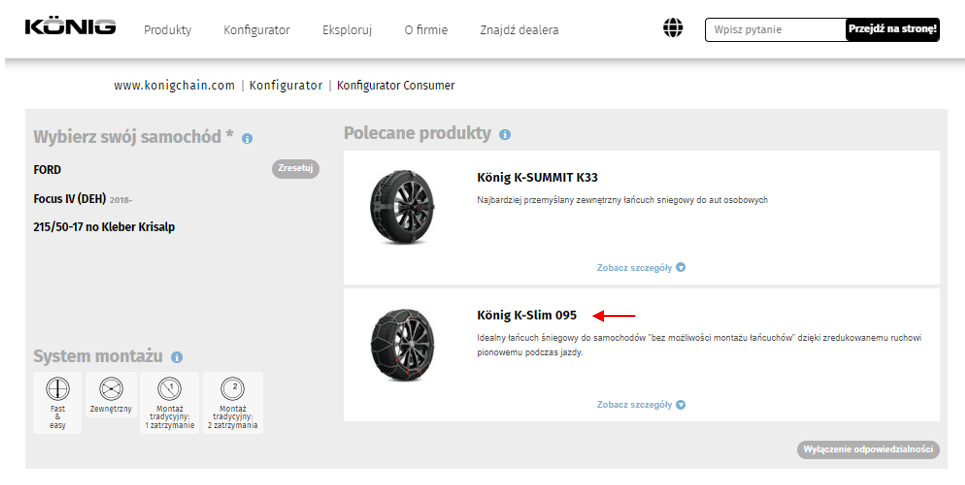965x485 pixels.
Task: Click the Przejdź na stronę! button
Action: pos(892,30)
